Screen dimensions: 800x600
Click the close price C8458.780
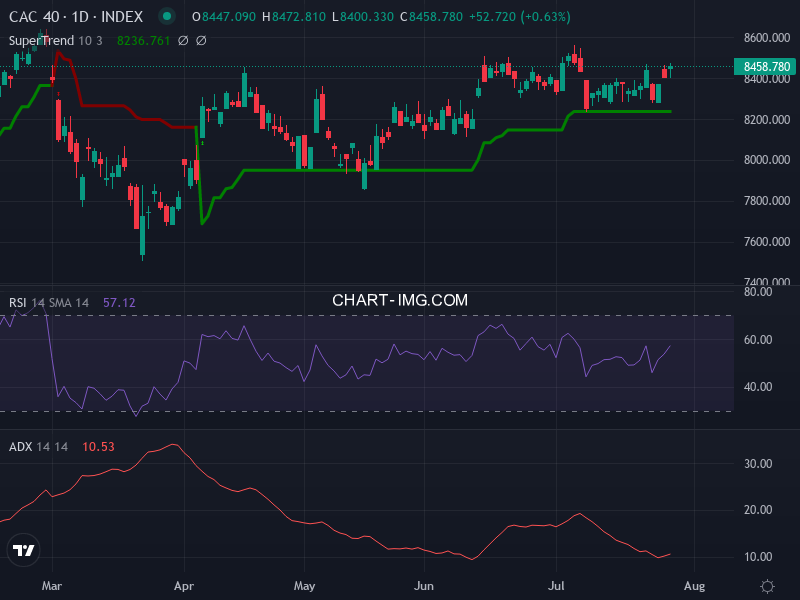tap(431, 17)
